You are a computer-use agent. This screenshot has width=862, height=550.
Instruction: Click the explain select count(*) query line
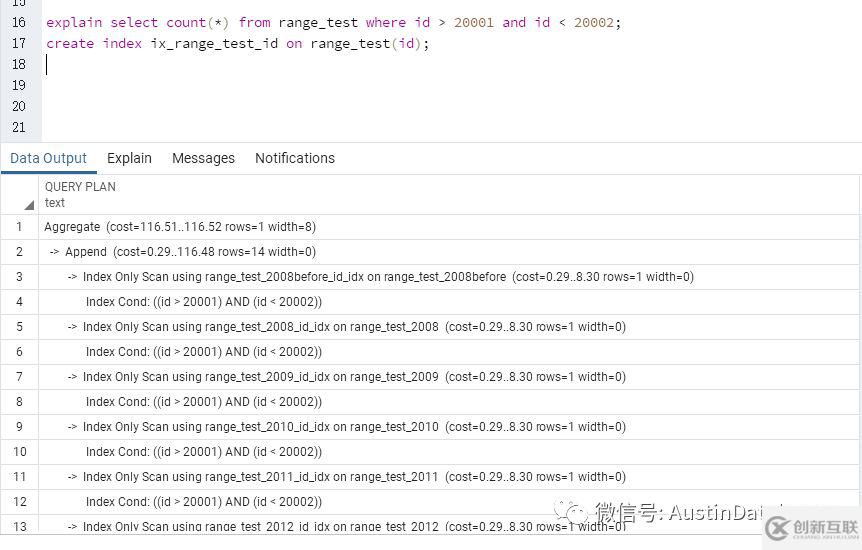(333, 23)
